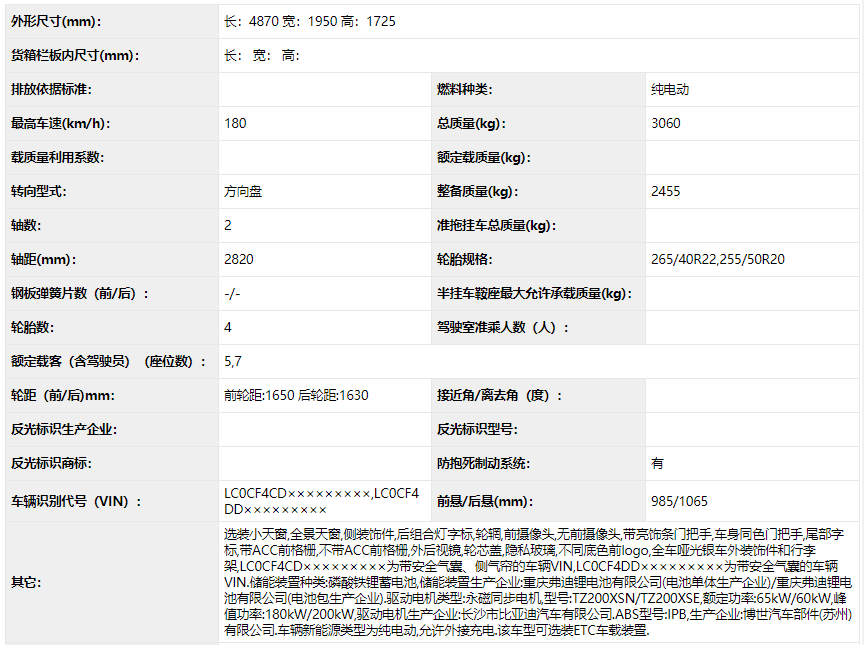
Task: Click the 货箱栏板内尺寸(mm) label
Action: (x=75, y=55)
